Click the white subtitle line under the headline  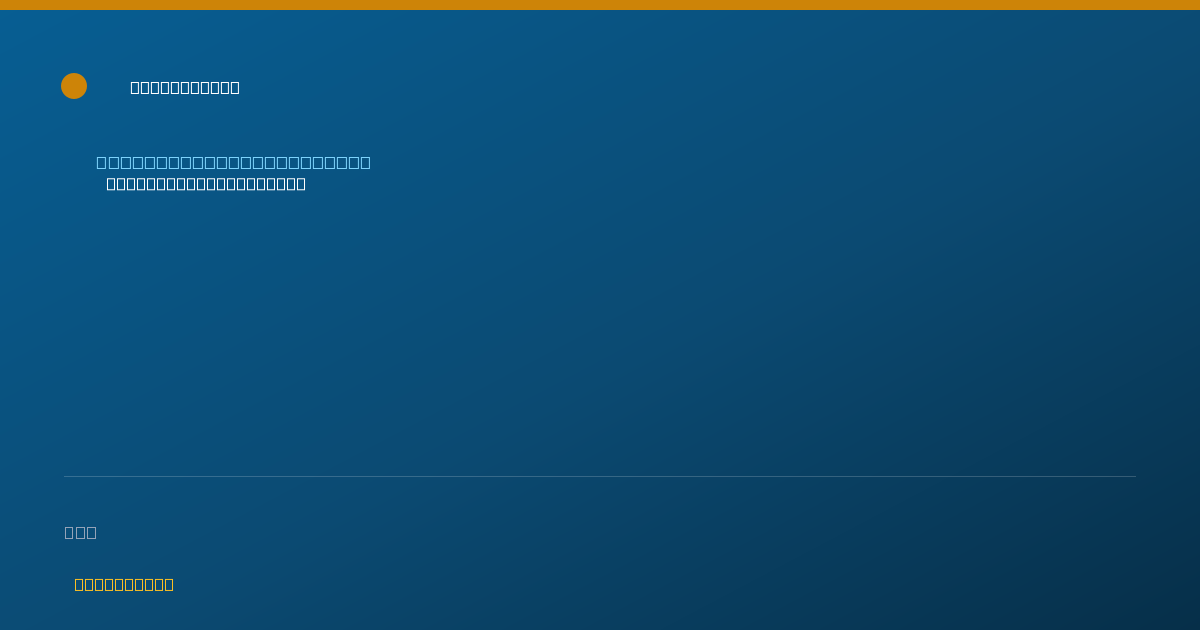[206, 184]
